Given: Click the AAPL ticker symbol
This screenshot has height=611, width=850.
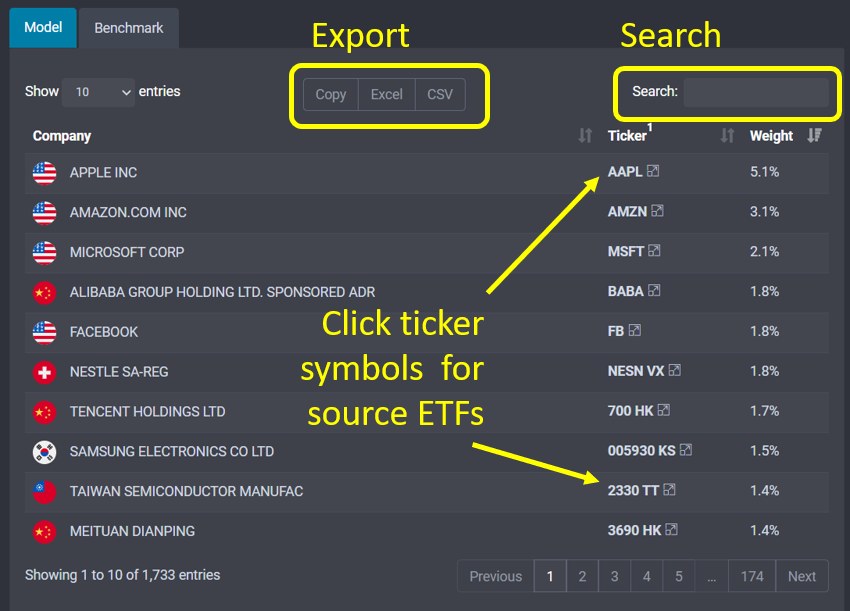Looking at the screenshot, I should point(625,172).
